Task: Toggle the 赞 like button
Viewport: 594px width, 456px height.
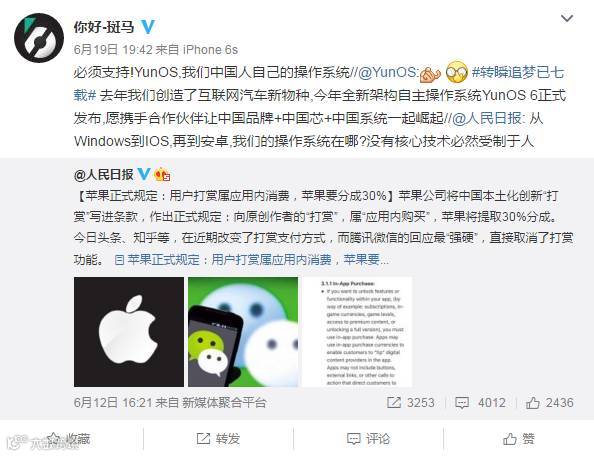Action: click(519, 439)
